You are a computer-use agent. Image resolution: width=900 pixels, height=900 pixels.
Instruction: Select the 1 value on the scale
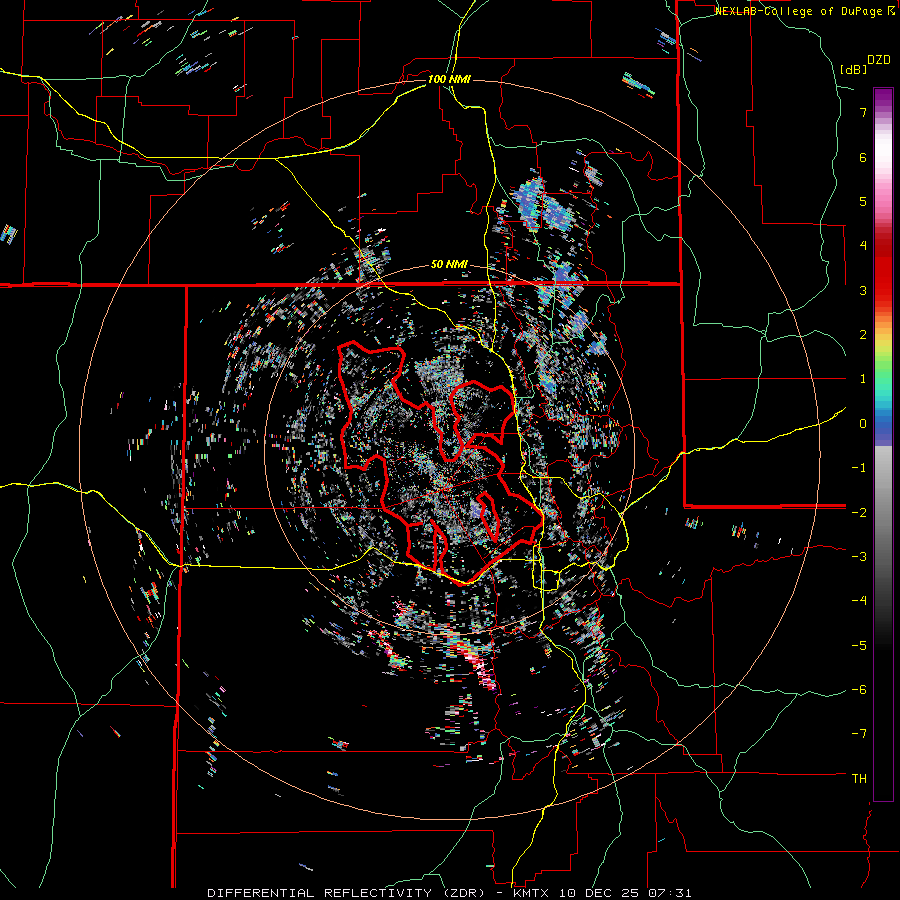point(863,379)
